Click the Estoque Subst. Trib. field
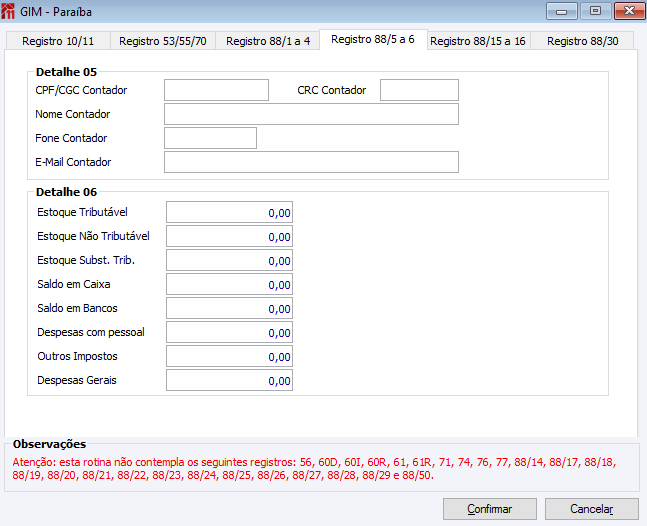647x526 pixels. pyautogui.click(x=229, y=260)
